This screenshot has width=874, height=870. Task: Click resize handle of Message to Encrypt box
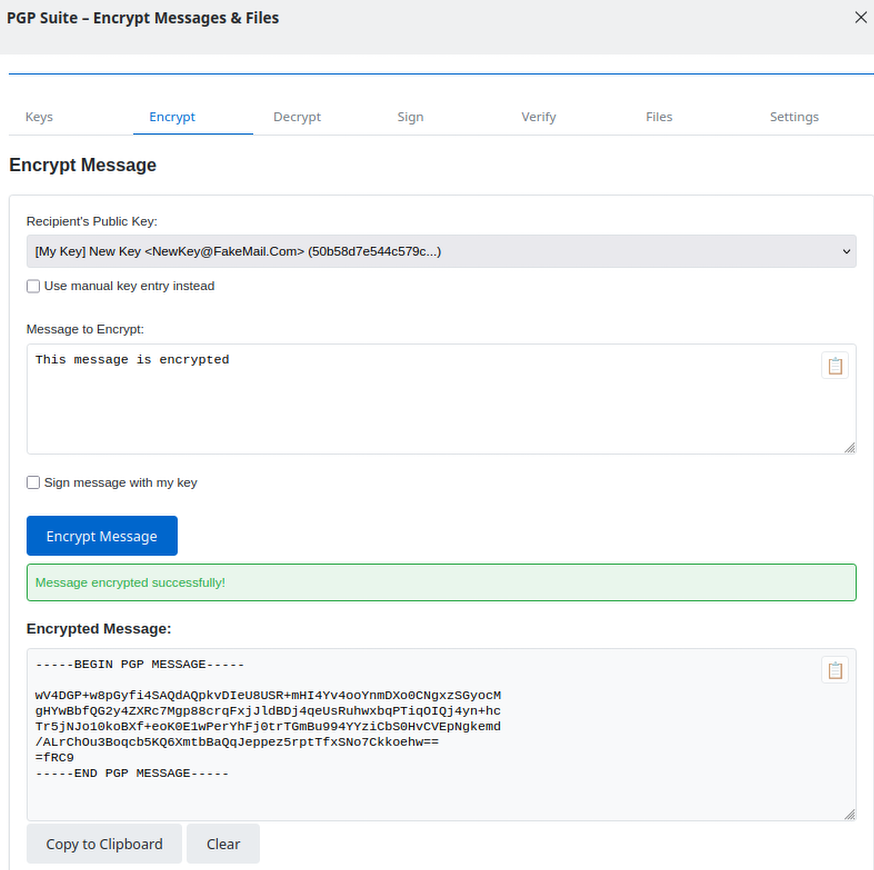point(849,448)
